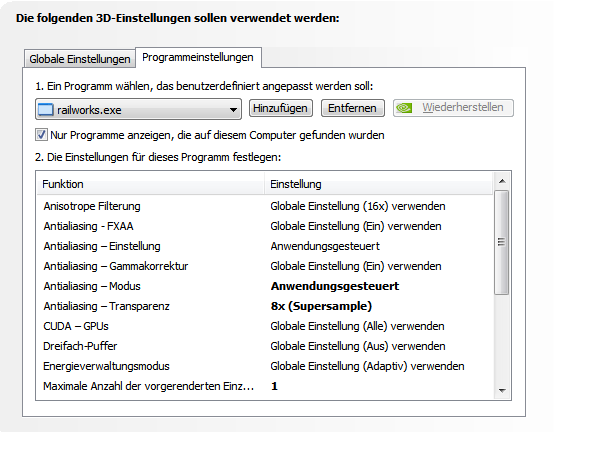Switch to Globale Einstellungen tab
Viewport: 600px width, 450px height.
click(80, 59)
